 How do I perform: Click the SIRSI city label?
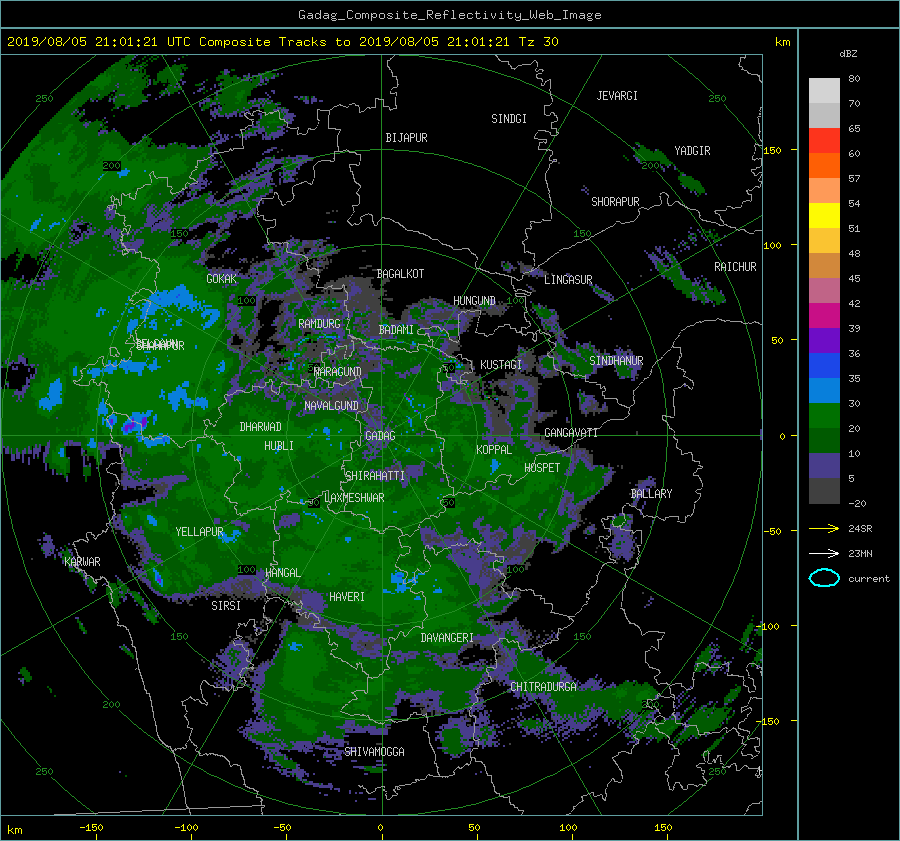coord(226,606)
